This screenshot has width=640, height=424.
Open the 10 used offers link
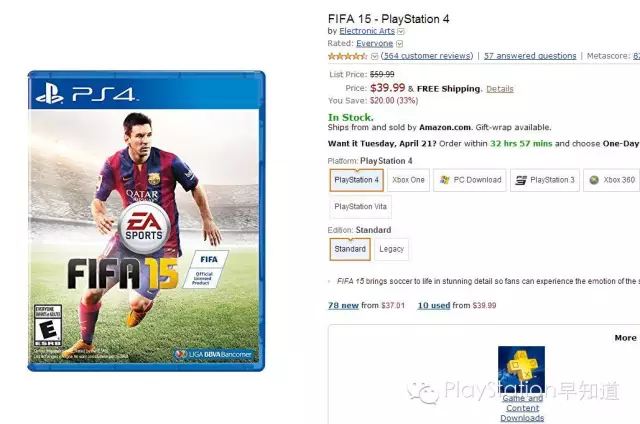pos(433,305)
